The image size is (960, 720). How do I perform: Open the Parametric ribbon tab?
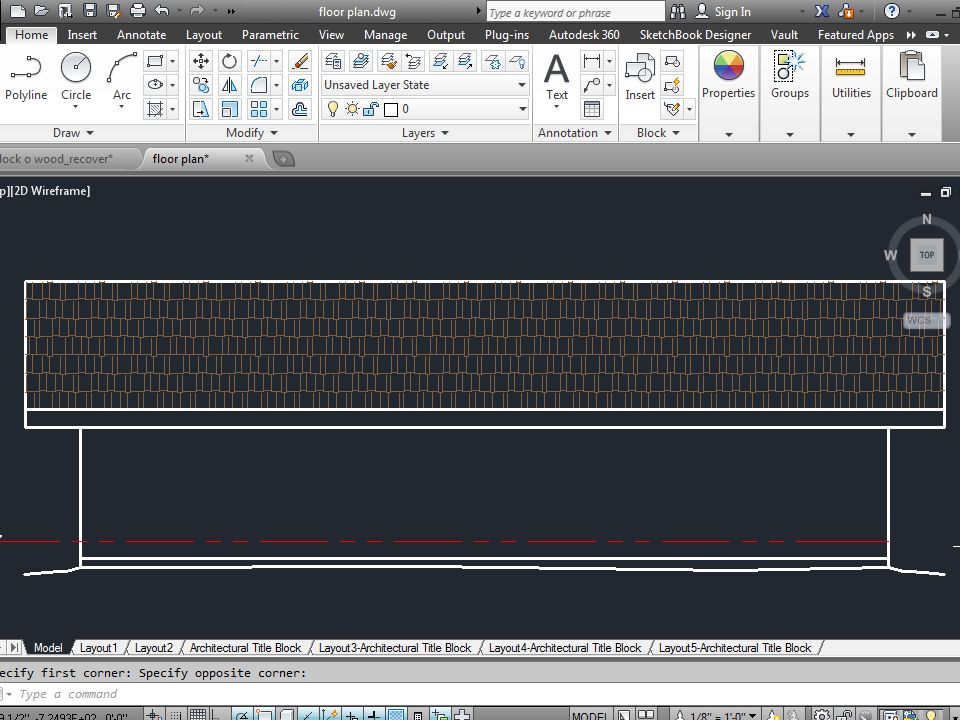pyautogui.click(x=270, y=35)
